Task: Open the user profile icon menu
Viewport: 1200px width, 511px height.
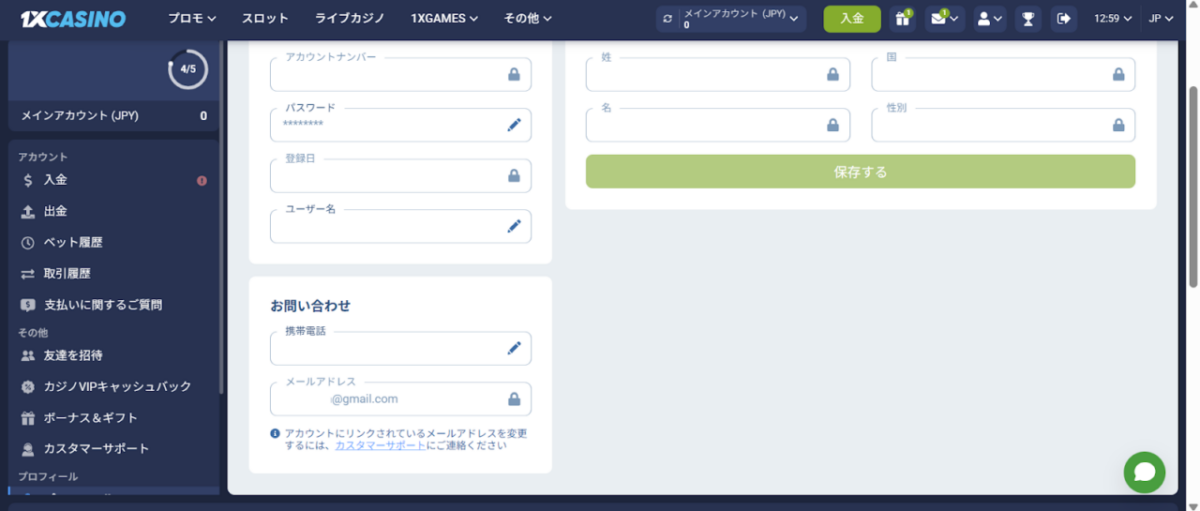Action: click(990, 18)
